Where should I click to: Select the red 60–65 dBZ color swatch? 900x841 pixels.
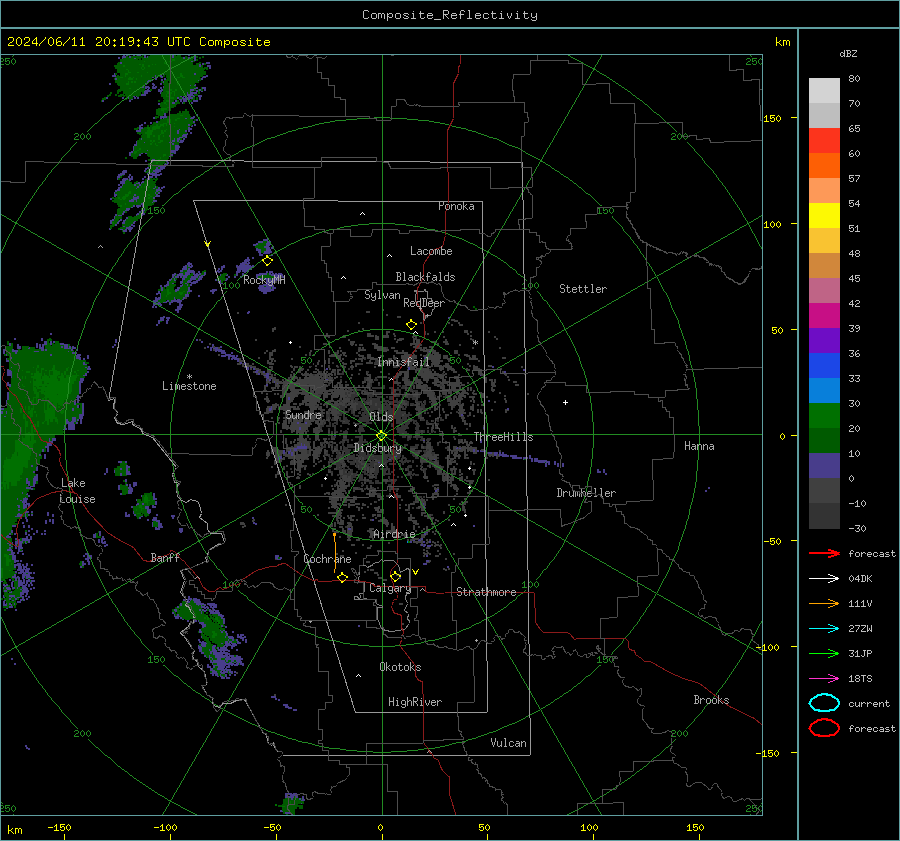824,141
